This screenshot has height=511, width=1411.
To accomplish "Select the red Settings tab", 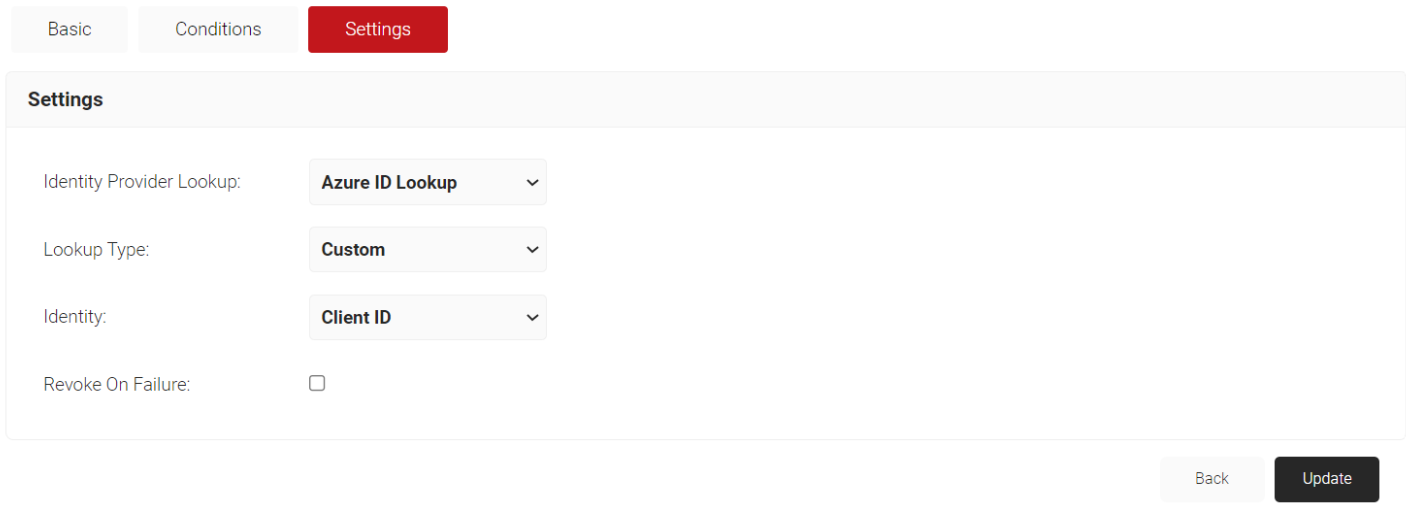I will [377, 29].
